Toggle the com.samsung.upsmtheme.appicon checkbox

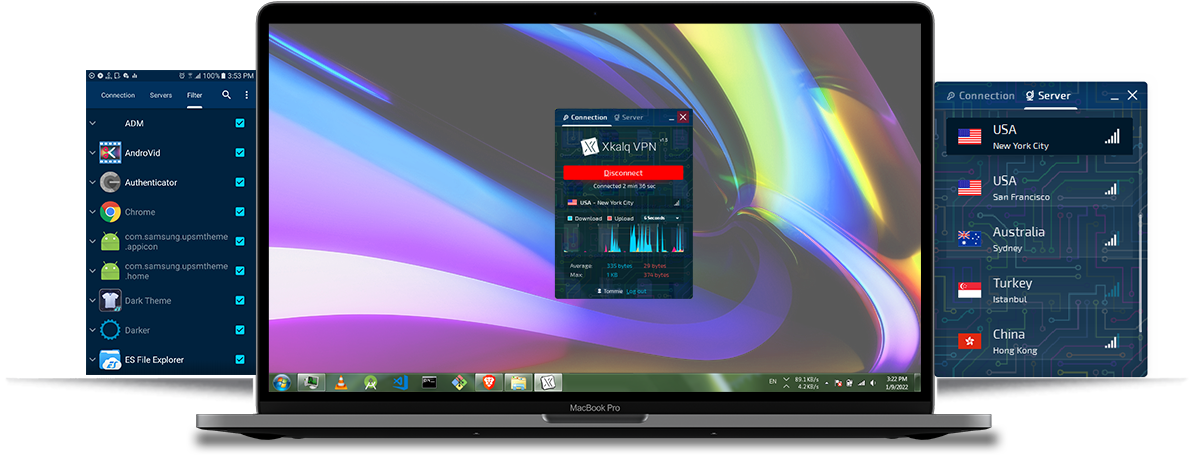[240, 241]
